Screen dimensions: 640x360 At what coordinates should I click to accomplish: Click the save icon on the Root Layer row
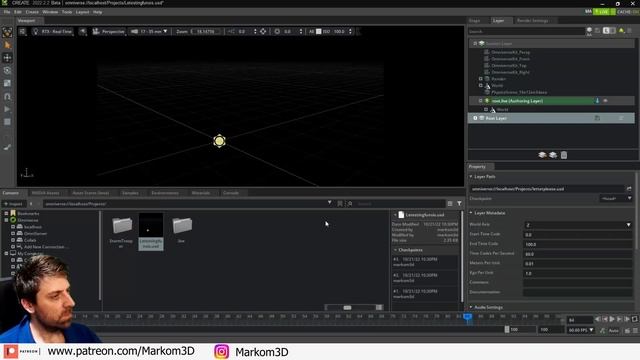coord(597,118)
